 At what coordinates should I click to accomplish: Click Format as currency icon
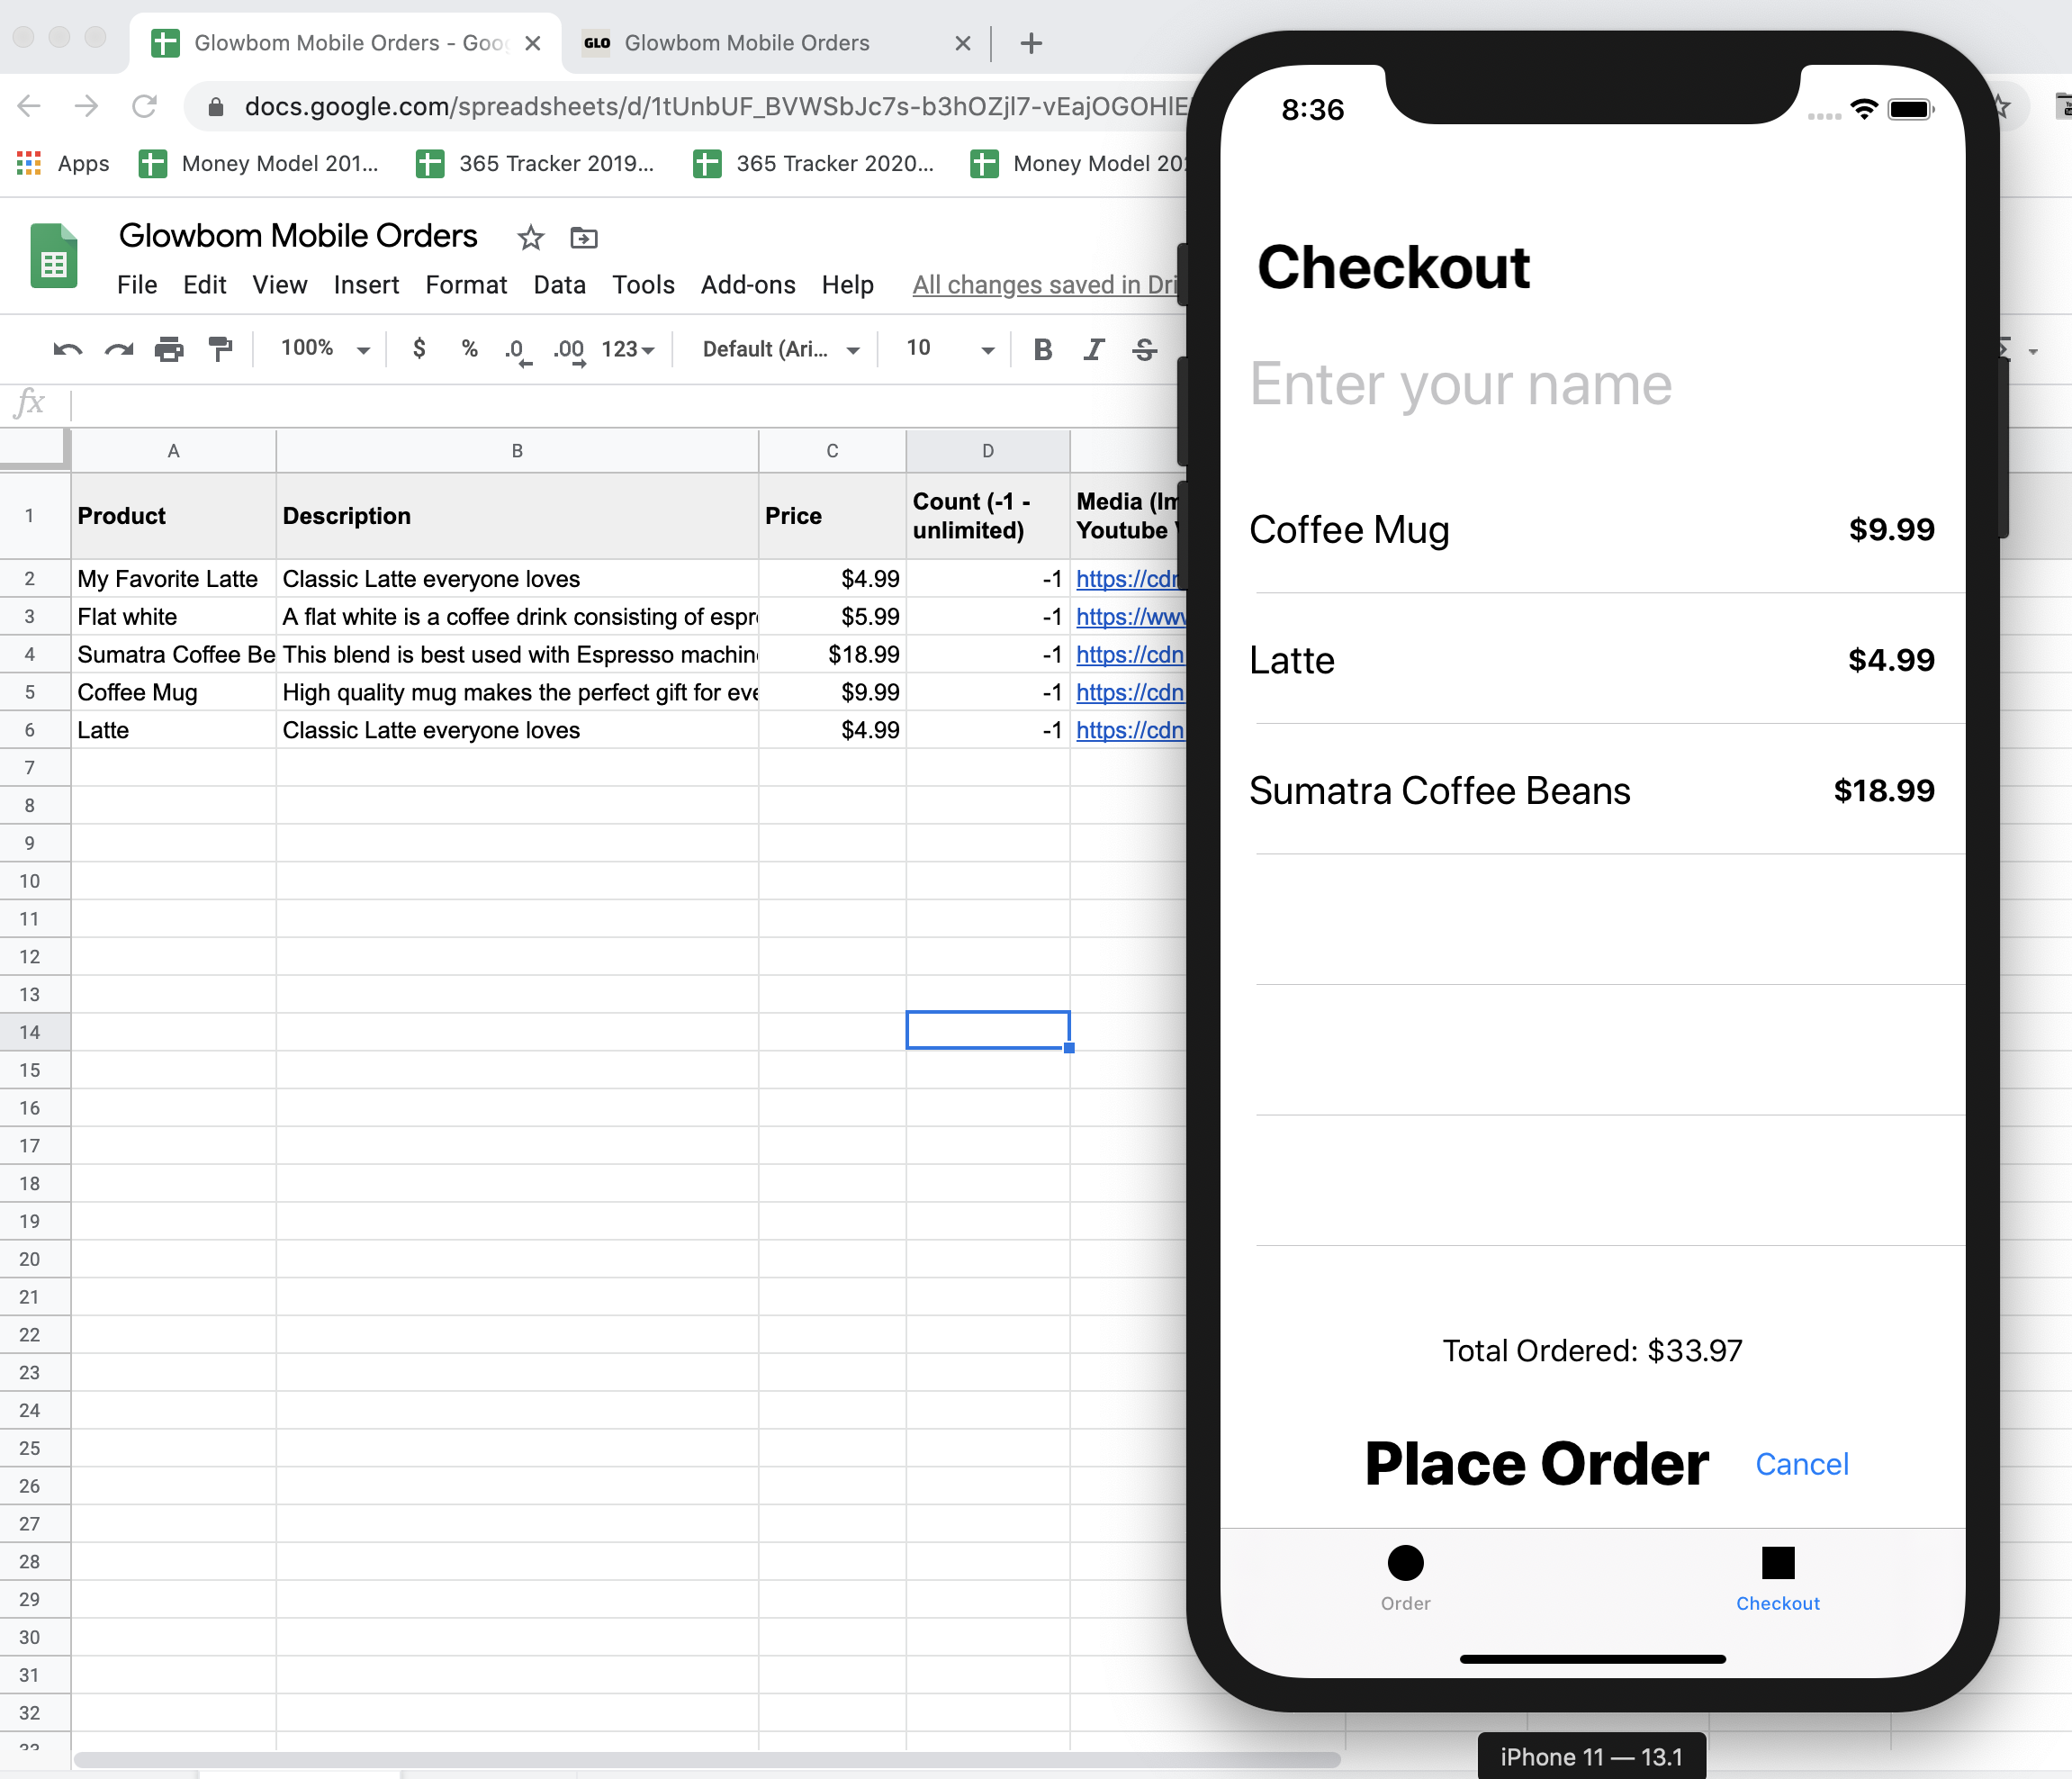(419, 348)
